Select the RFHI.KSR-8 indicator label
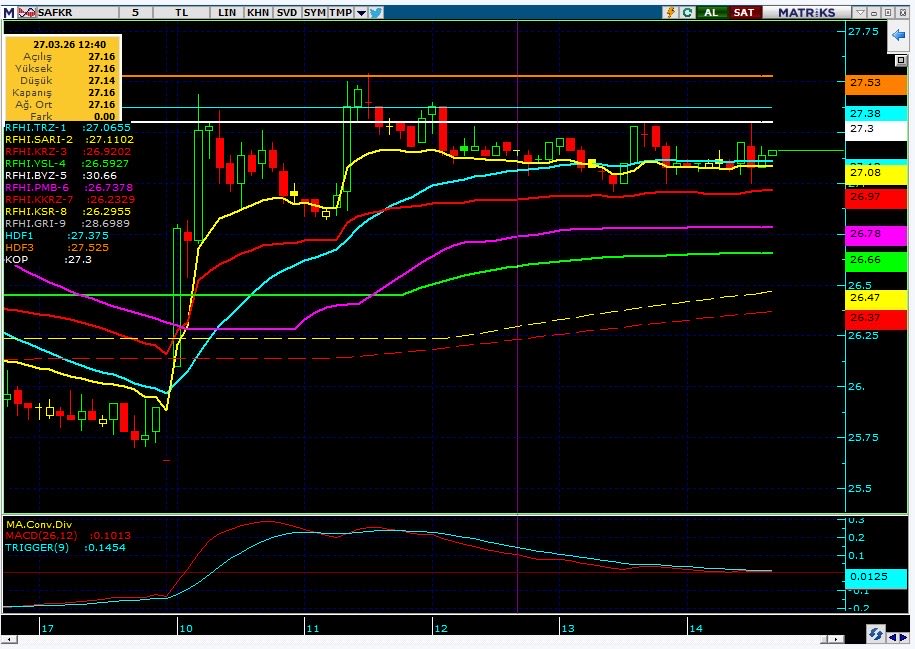915x649 pixels. [x=36, y=211]
